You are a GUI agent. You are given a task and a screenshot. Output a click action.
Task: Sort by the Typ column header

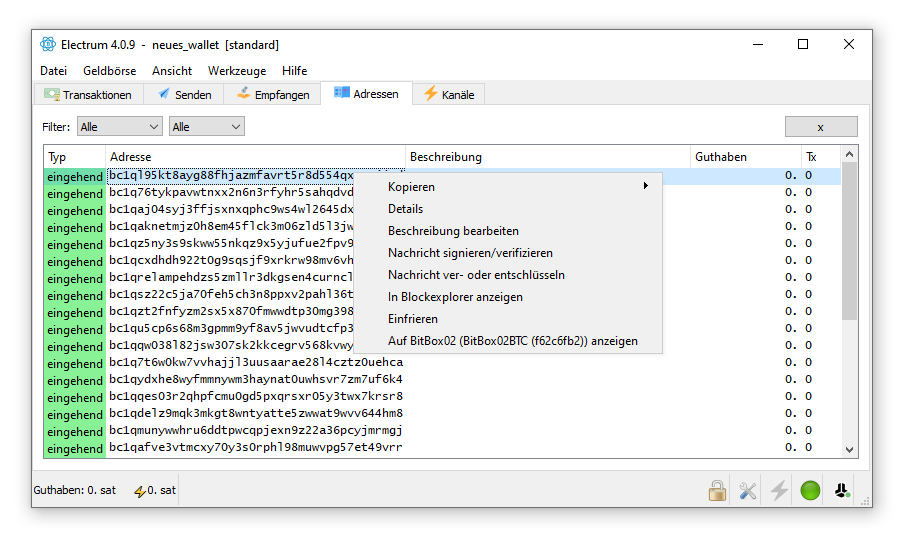click(75, 157)
